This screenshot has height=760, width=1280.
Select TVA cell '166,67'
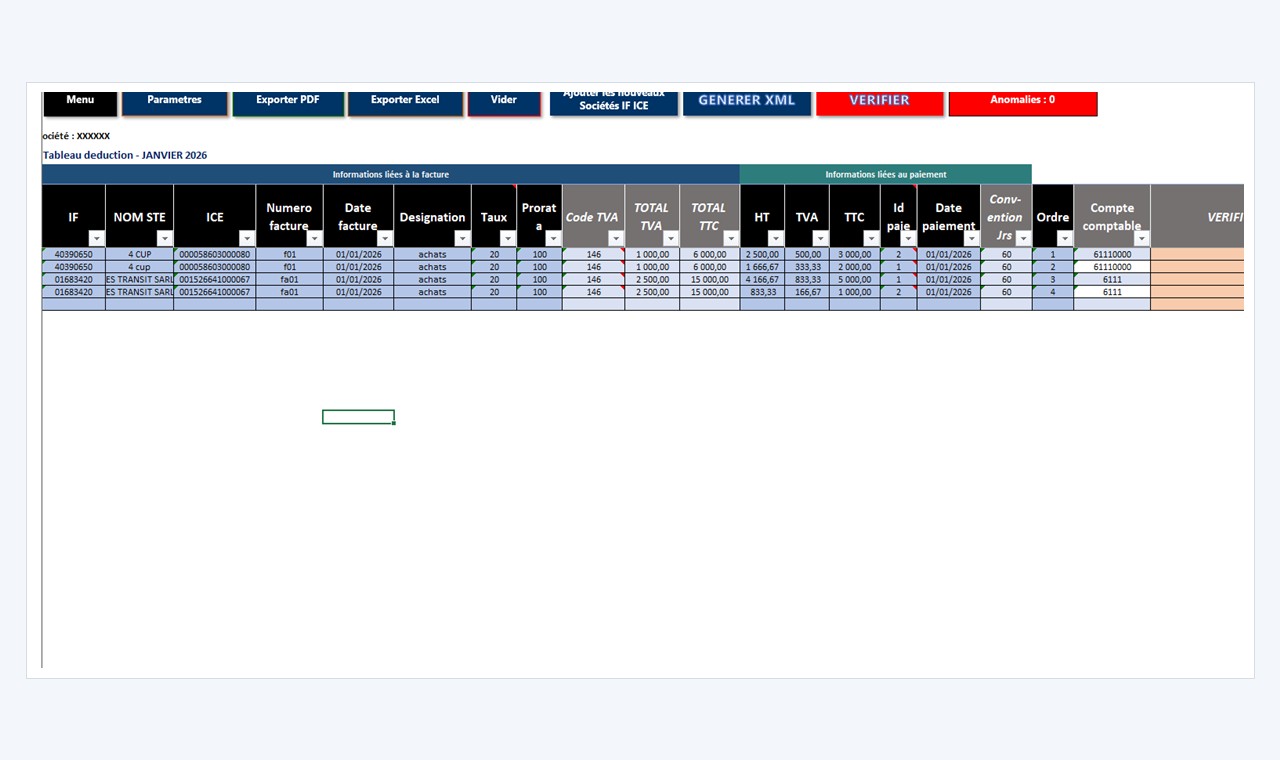point(807,292)
